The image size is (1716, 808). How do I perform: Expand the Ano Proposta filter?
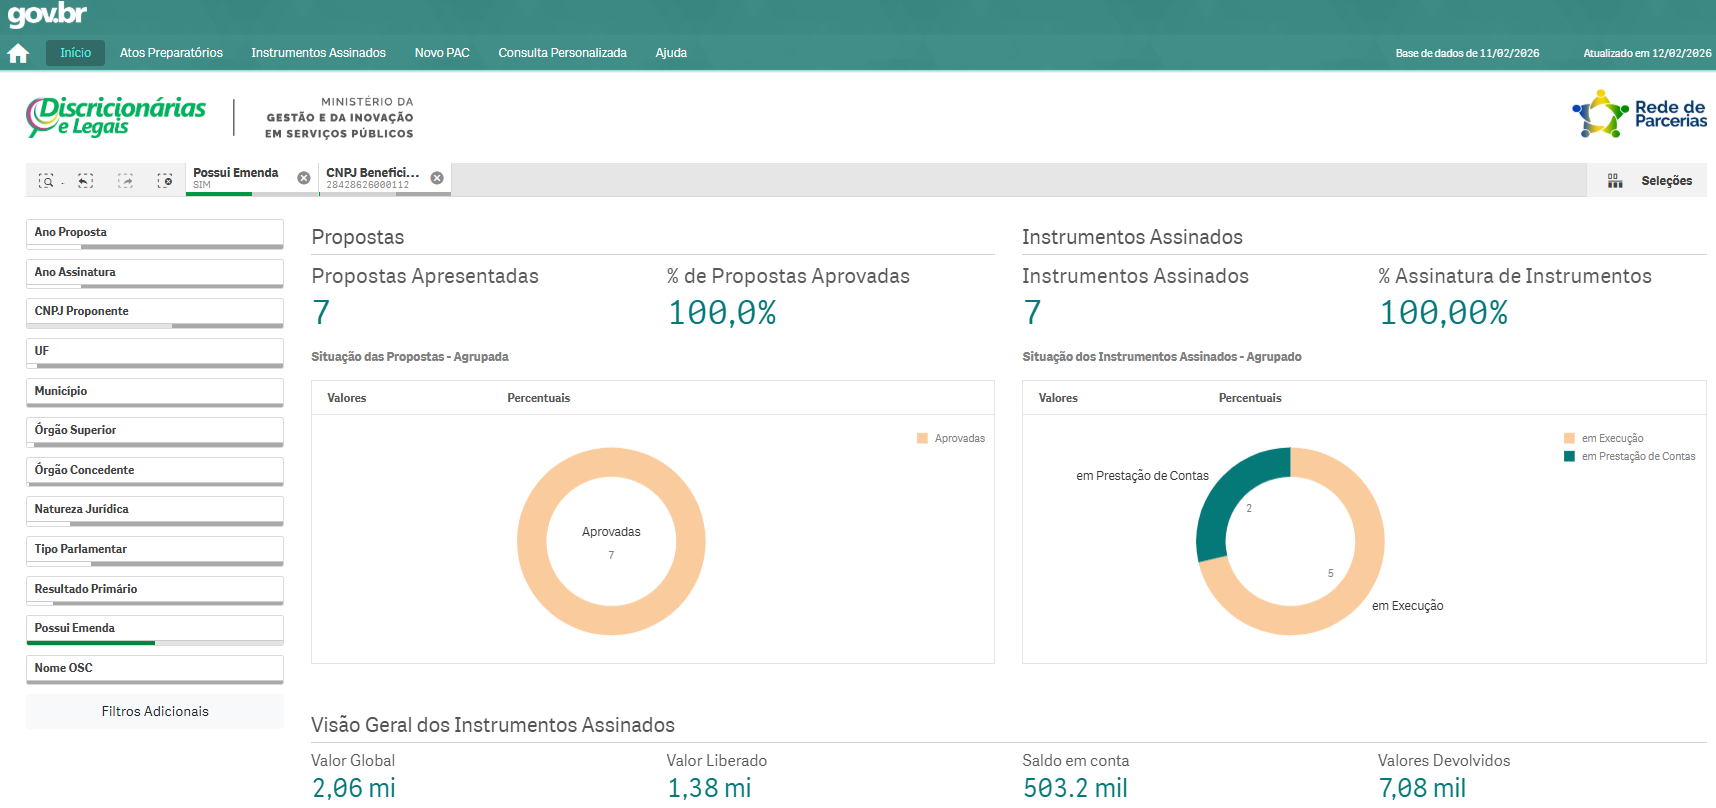pos(154,232)
